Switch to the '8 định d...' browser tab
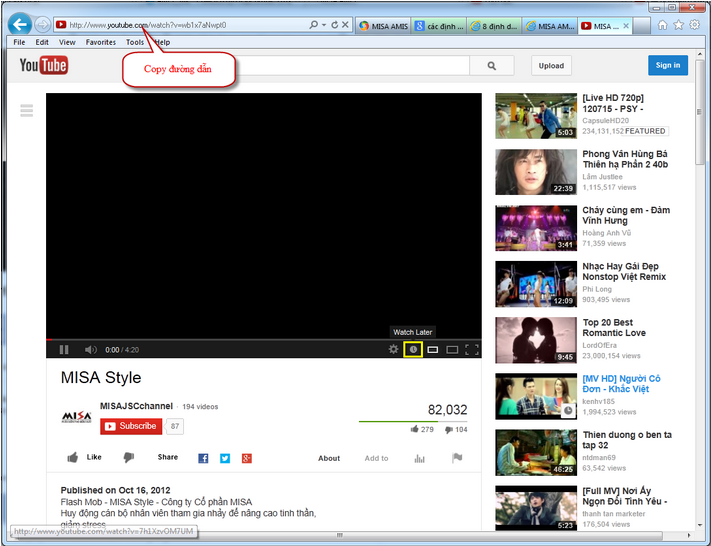This screenshot has width=711, height=546. [494, 26]
